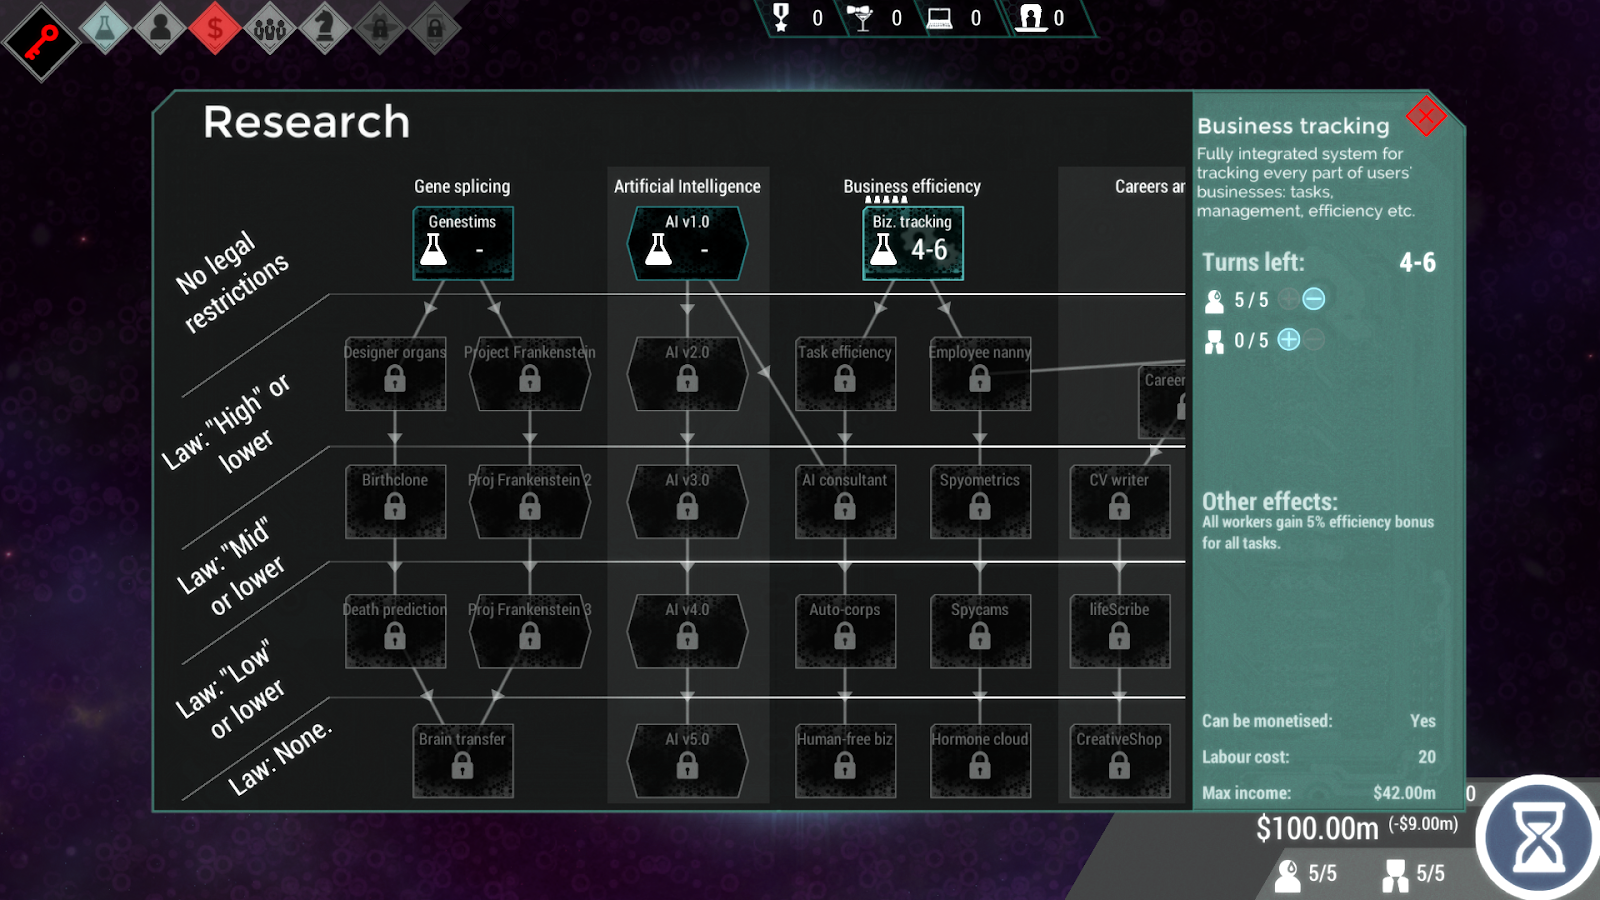
Task: Click the locked Hormone cloud node
Action: click(x=980, y=761)
